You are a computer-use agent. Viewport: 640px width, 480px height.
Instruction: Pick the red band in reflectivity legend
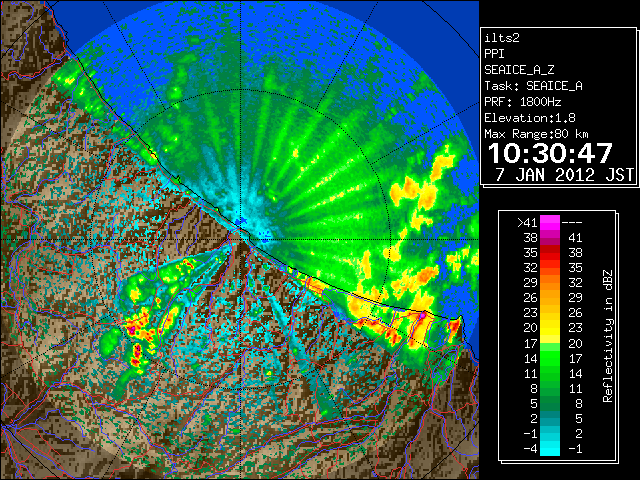pos(550,253)
